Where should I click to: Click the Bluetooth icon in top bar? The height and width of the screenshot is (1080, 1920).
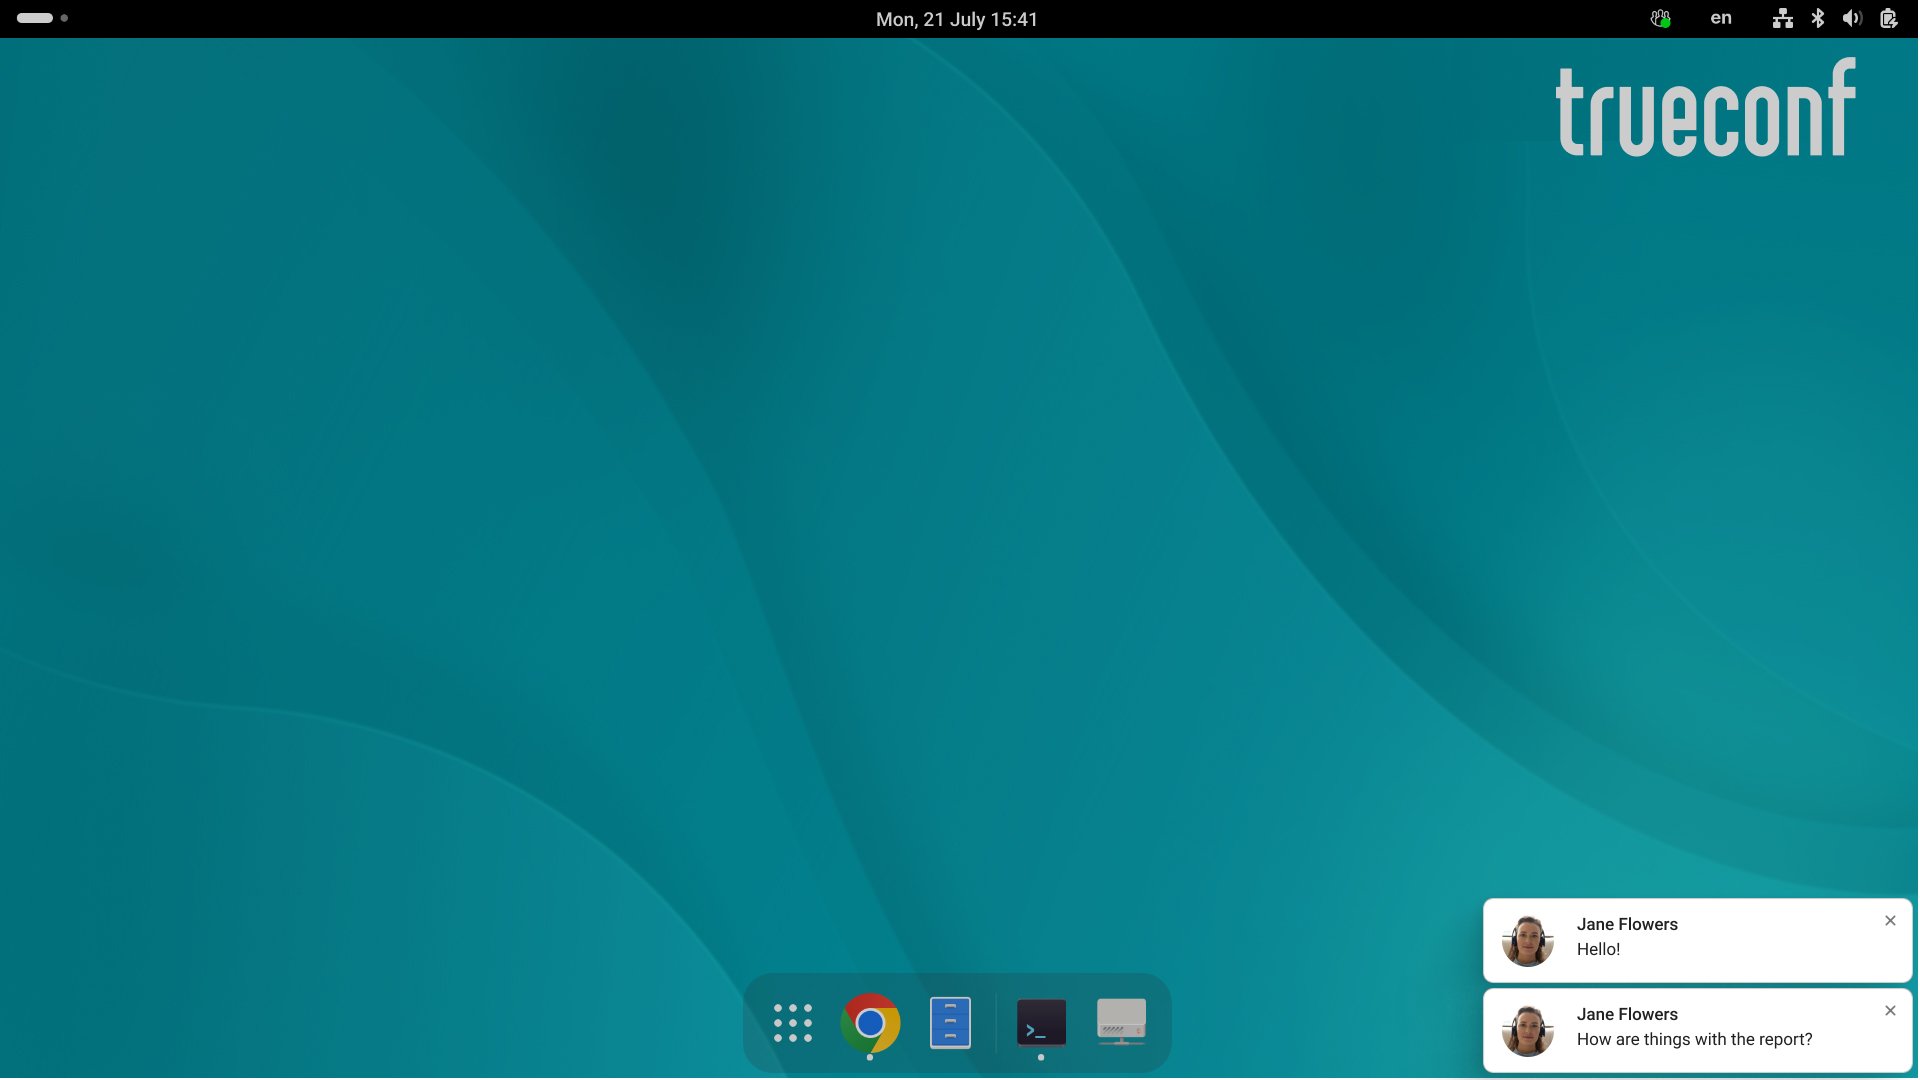coord(1818,18)
